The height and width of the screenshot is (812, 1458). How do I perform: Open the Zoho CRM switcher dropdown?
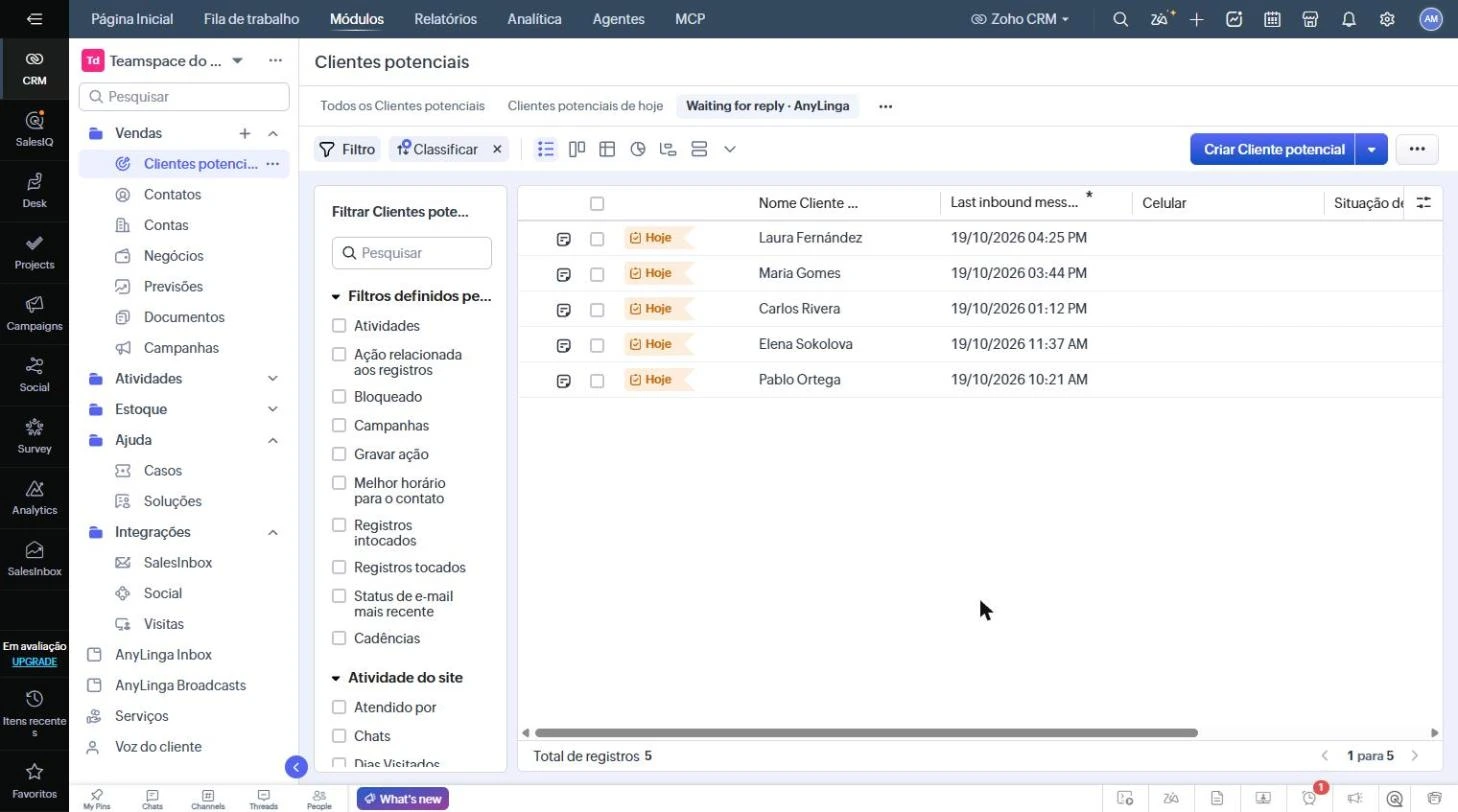(1020, 19)
